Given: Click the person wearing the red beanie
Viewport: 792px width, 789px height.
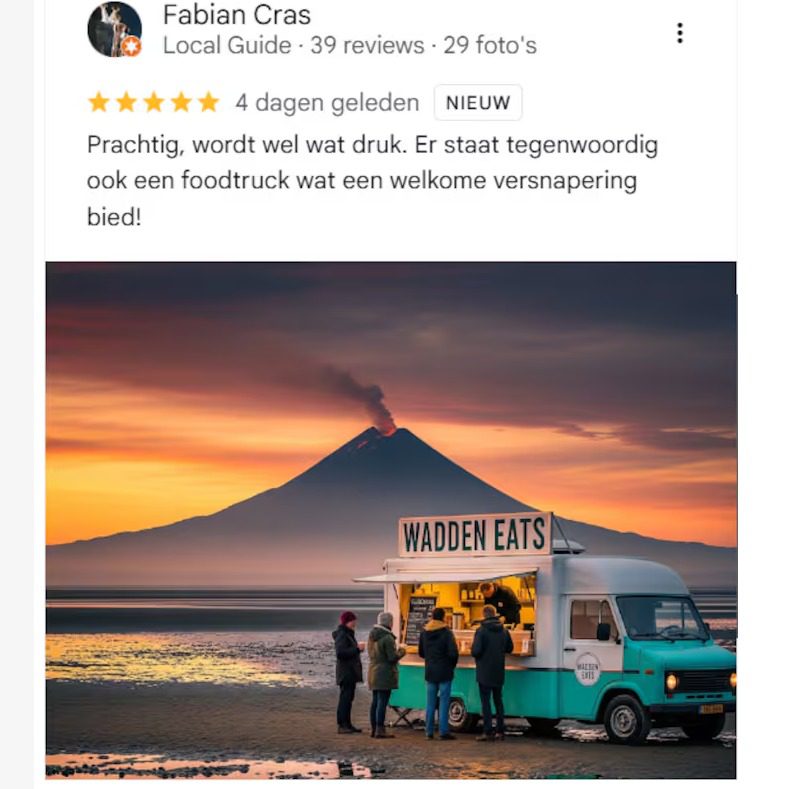Looking at the screenshot, I should [x=348, y=672].
